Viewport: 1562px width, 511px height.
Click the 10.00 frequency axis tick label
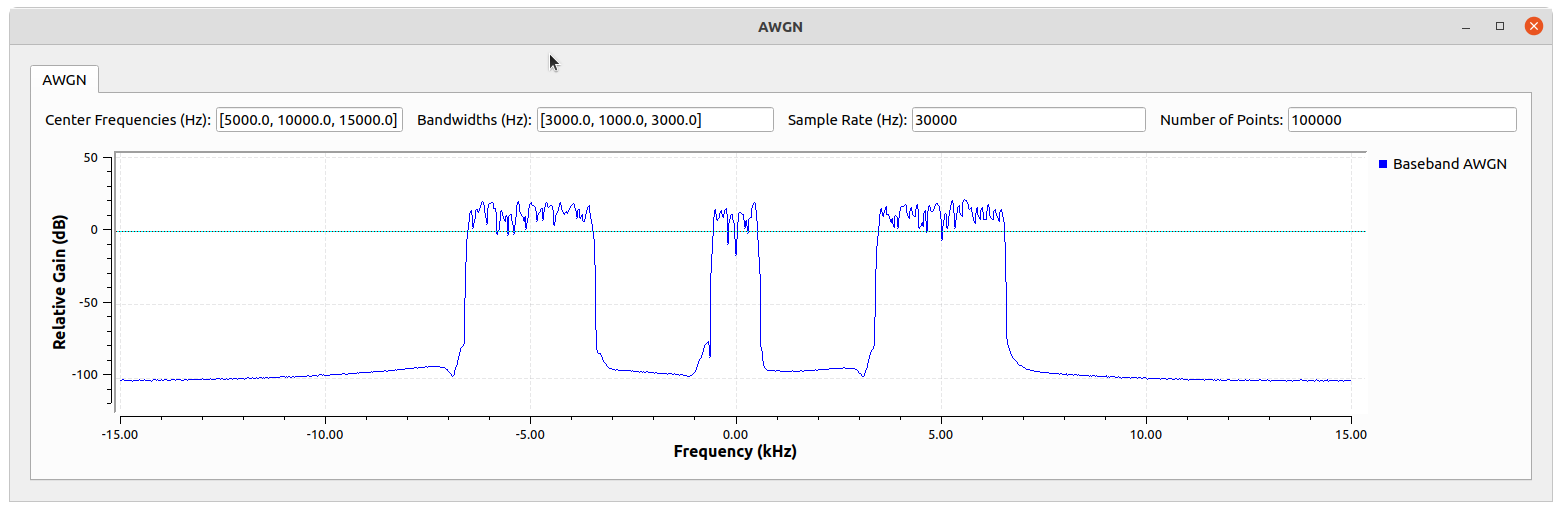click(x=1146, y=434)
